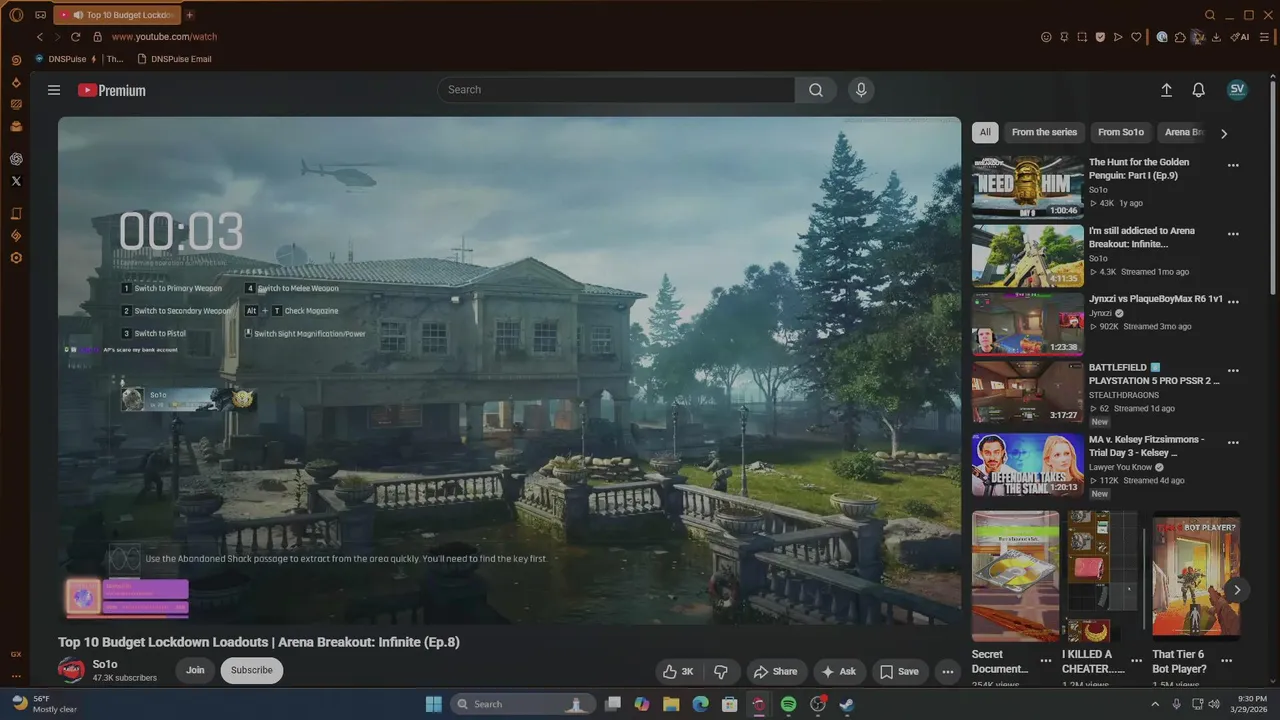This screenshot has width=1280, height=720.
Task: Open the emoji picker toolbar icon
Action: point(1046,37)
